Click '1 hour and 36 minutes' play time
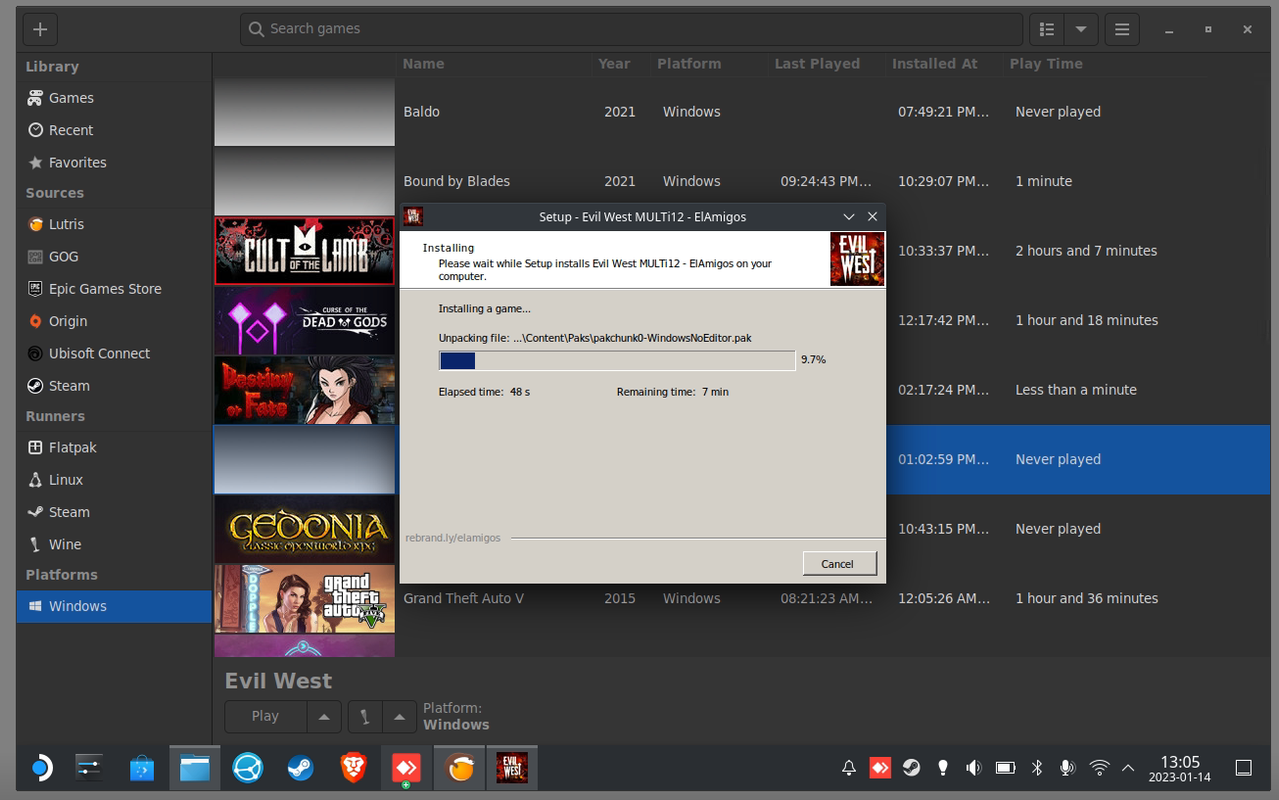The image size is (1279, 800). coord(1086,598)
